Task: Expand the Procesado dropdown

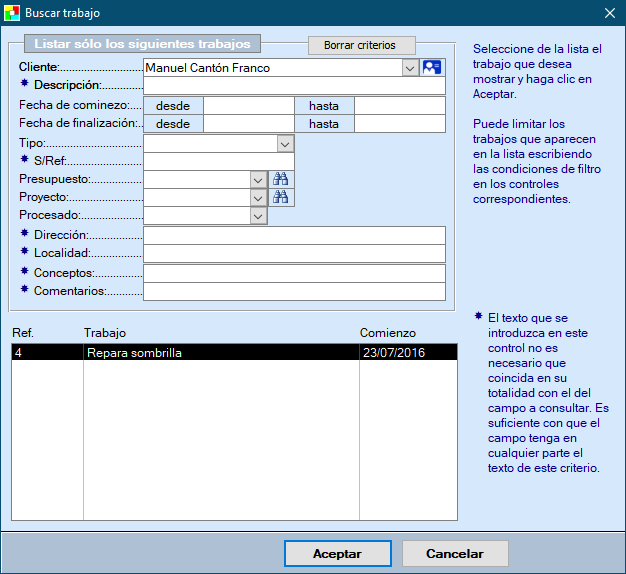Action: 258,215
